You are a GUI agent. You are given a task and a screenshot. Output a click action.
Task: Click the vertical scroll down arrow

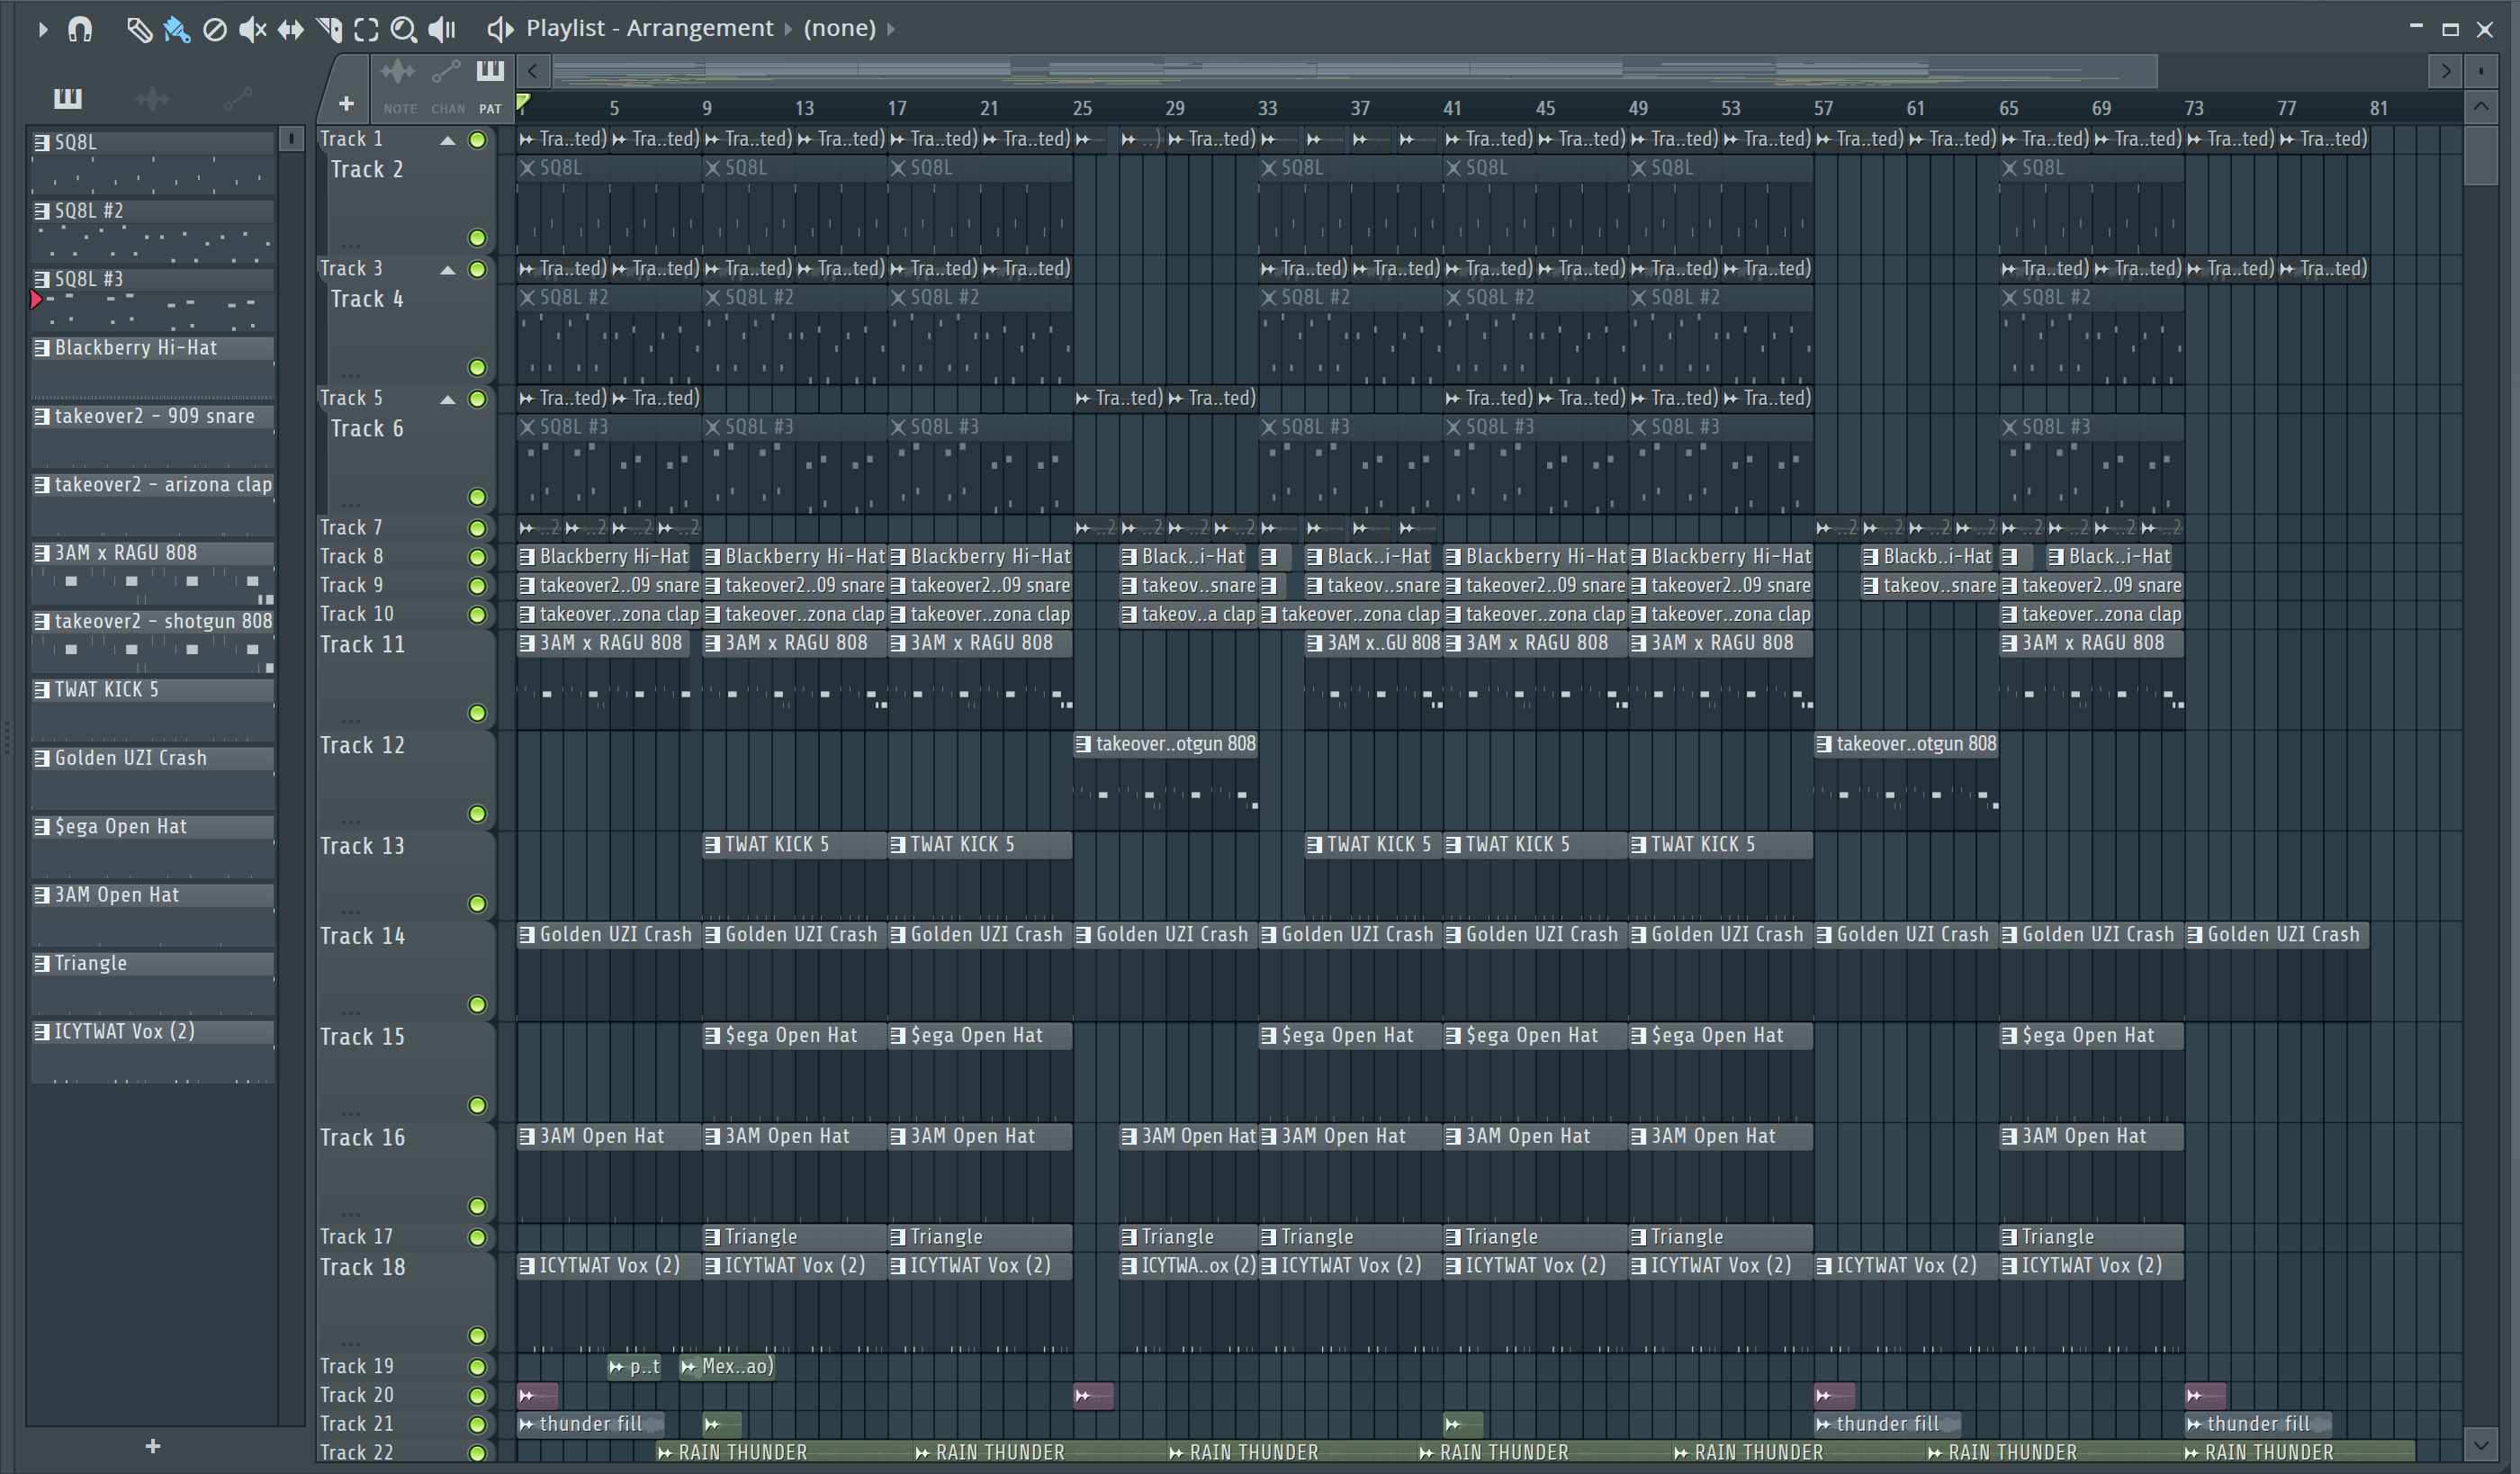tap(2480, 1444)
